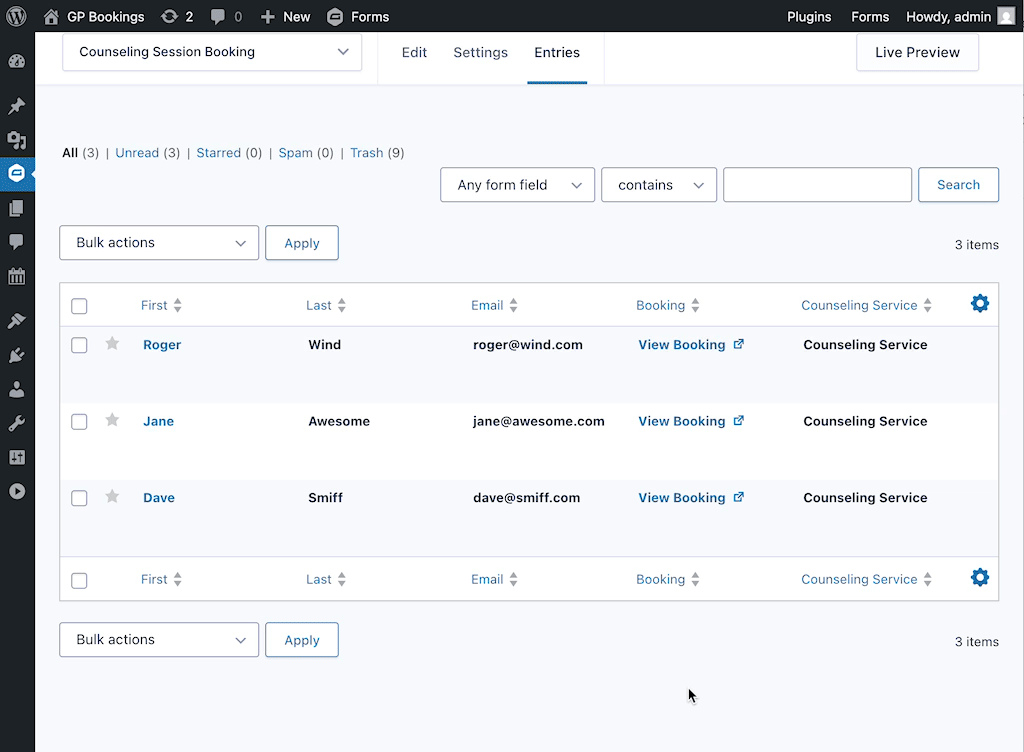Image resolution: width=1024 pixels, height=752 pixels.
Task: Open the Any form field dropdown
Action: [x=517, y=185]
